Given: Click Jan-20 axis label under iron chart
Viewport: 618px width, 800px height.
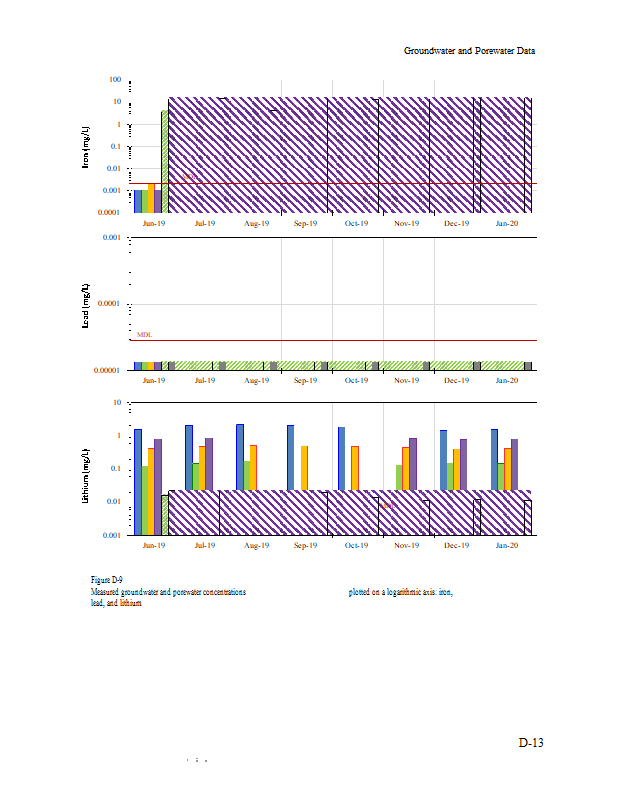Looking at the screenshot, I should click(x=508, y=223).
